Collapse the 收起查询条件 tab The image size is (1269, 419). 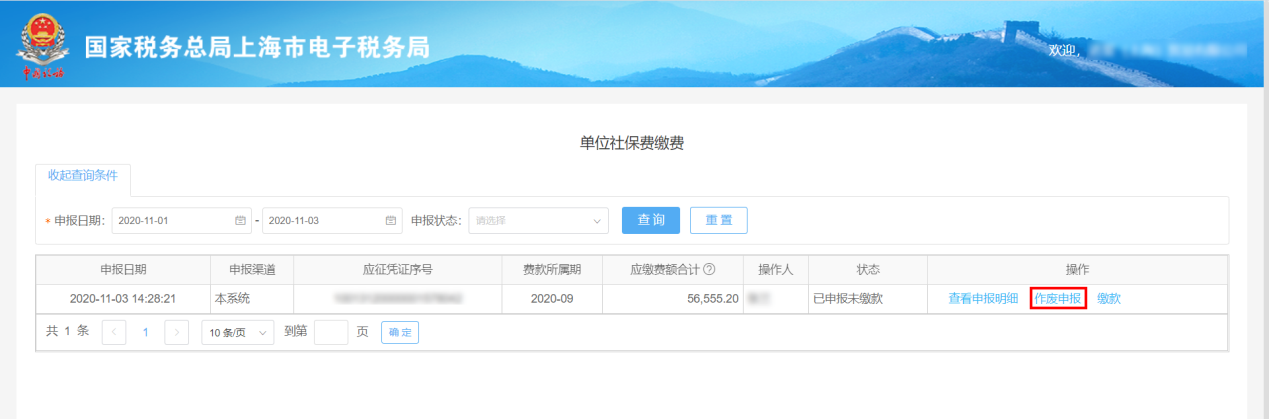(x=83, y=175)
